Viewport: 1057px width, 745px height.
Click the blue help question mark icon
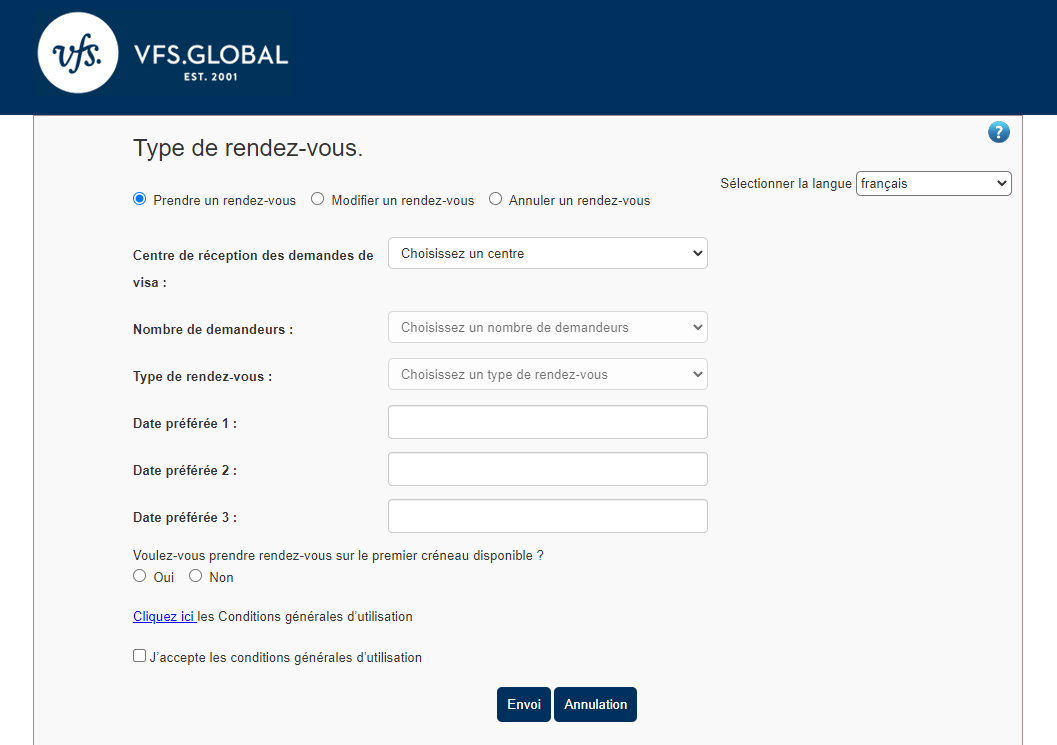click(x=998, y=133)
